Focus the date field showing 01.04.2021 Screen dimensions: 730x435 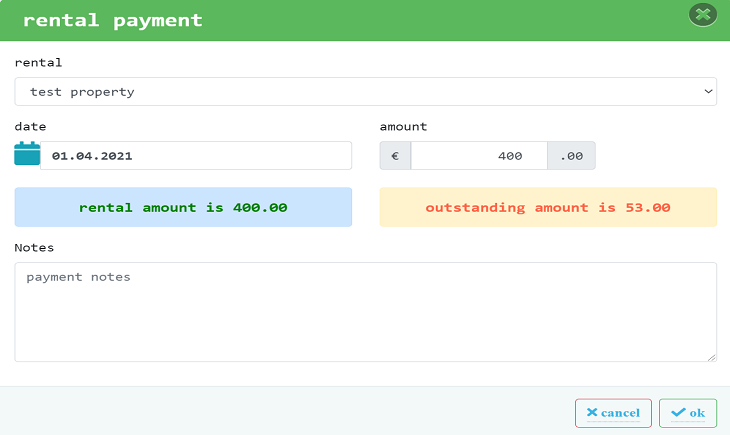[195, 156]
